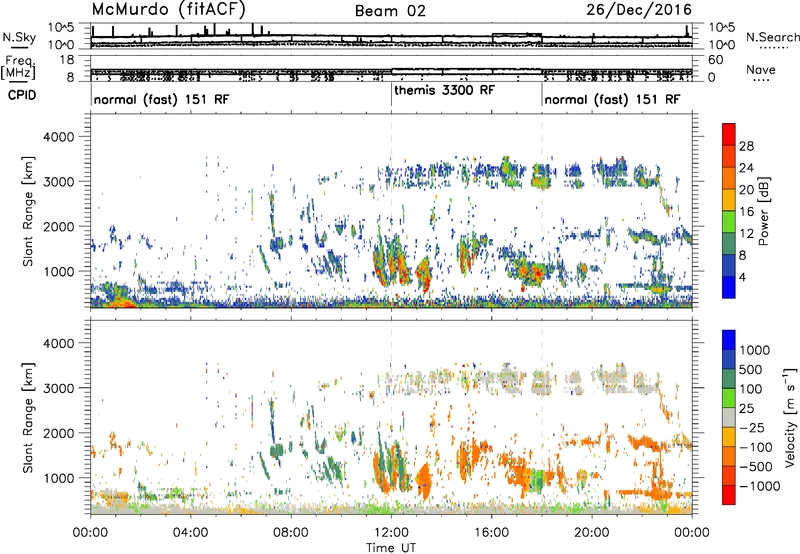Viewport: 800px width, 554px height.
Task: Click the 4 label on the Power colorbar
Action: (742, 278)
